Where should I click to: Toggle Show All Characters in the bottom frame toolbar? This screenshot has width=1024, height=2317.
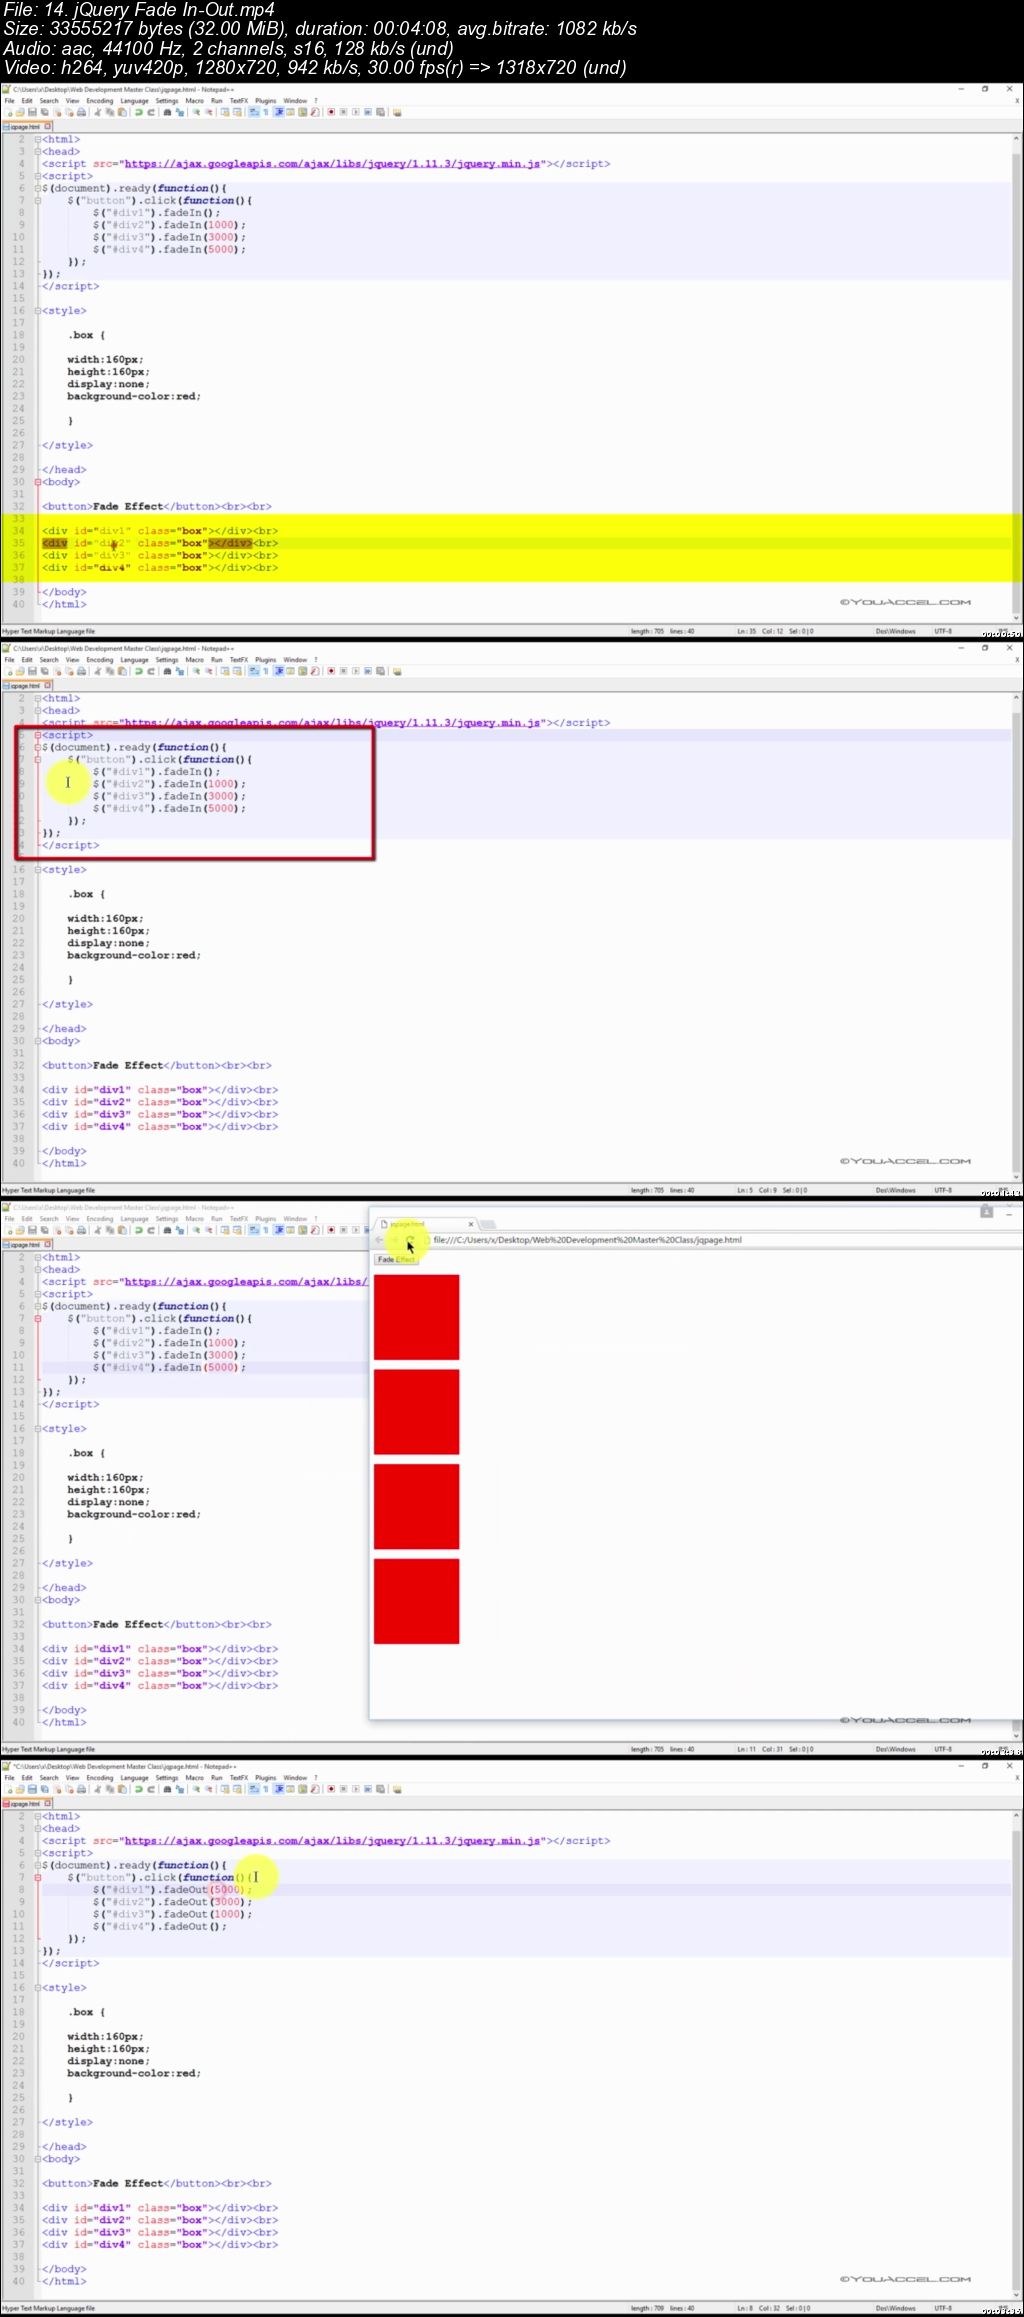coord(266,1789)
